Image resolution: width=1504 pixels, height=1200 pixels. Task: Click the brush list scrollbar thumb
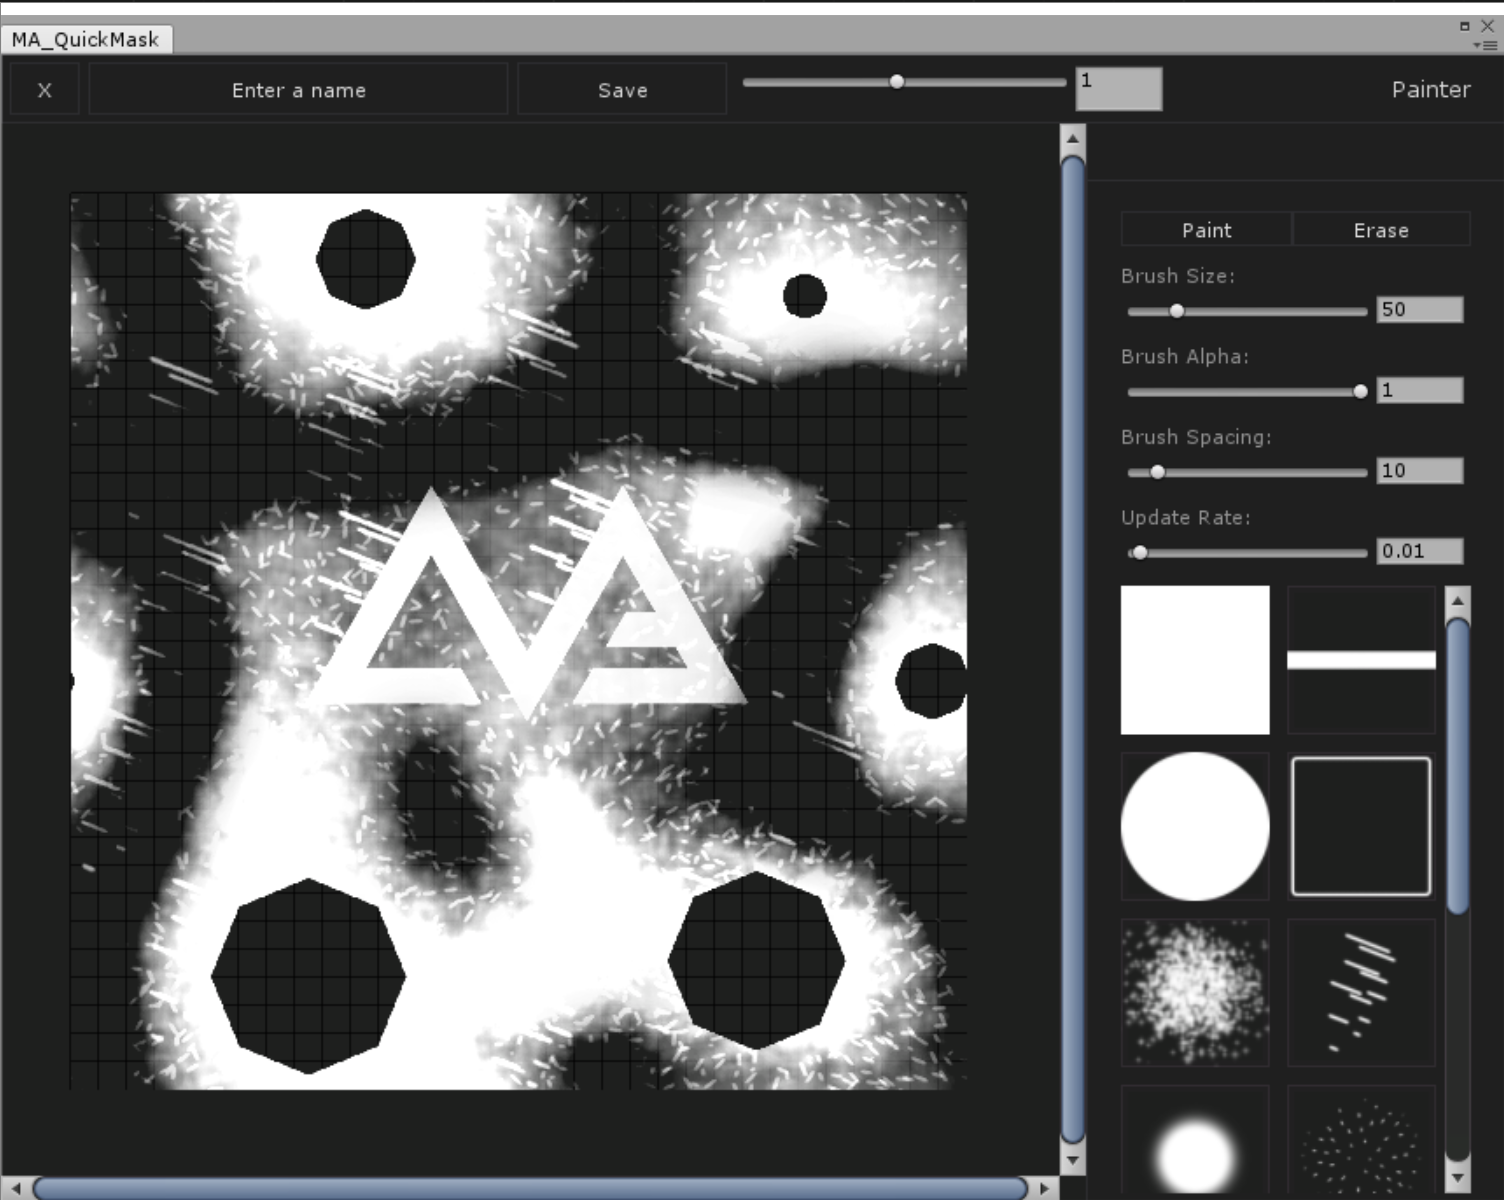[1458, 766]
